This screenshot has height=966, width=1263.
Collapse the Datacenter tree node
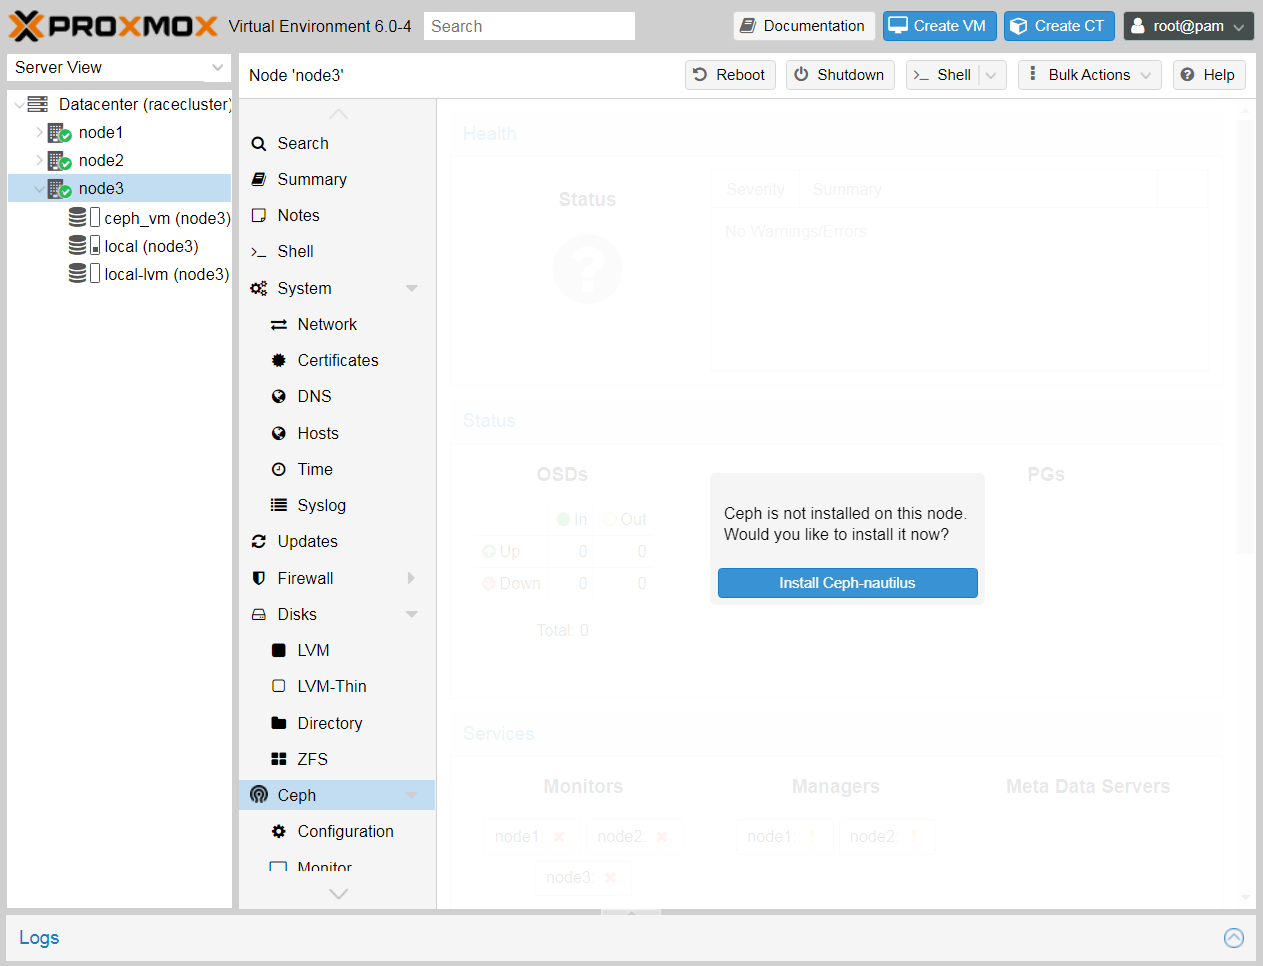coord(19,105)
